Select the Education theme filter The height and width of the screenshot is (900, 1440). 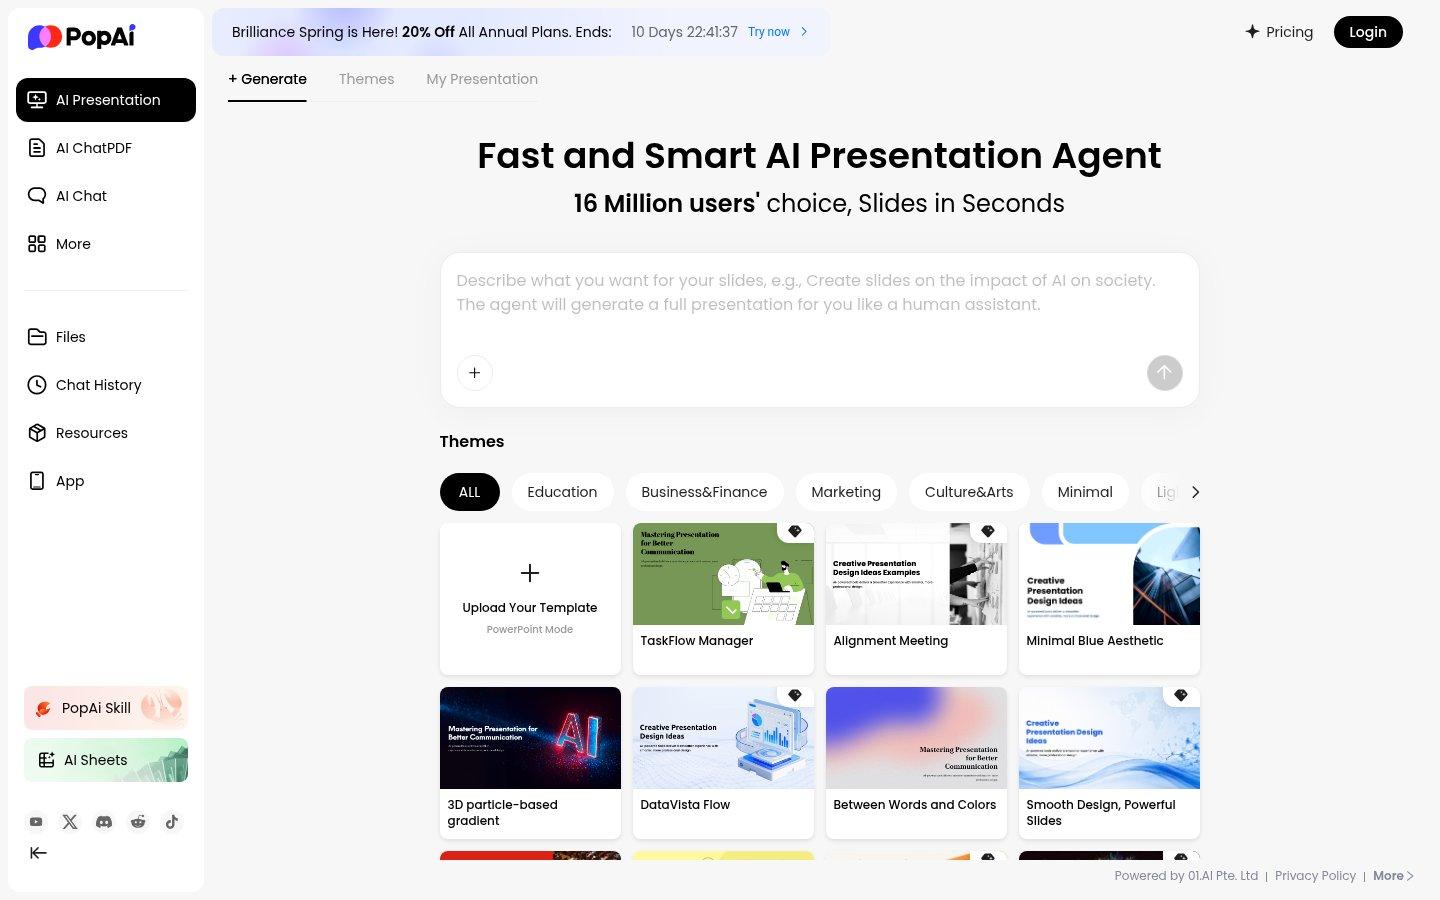coord(562,492)
